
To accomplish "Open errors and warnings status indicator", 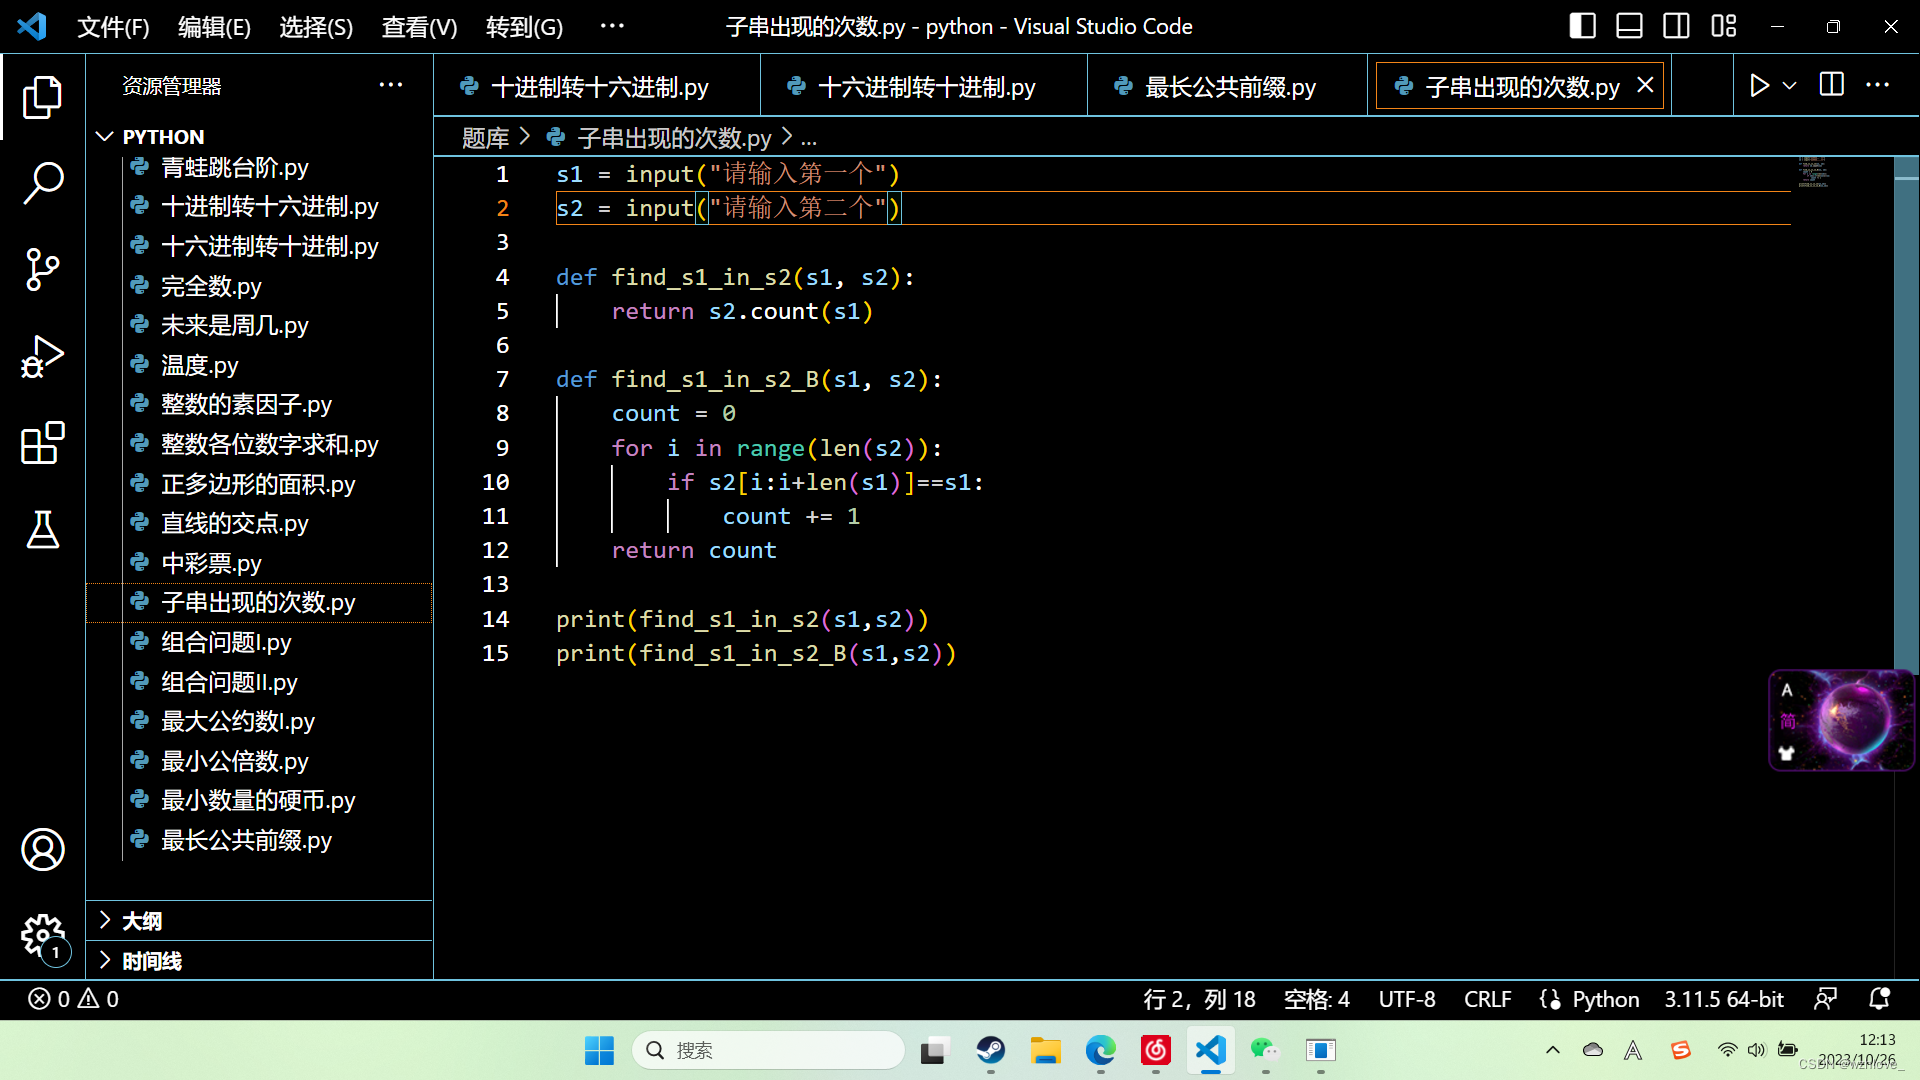I will (x=73, y=999).
